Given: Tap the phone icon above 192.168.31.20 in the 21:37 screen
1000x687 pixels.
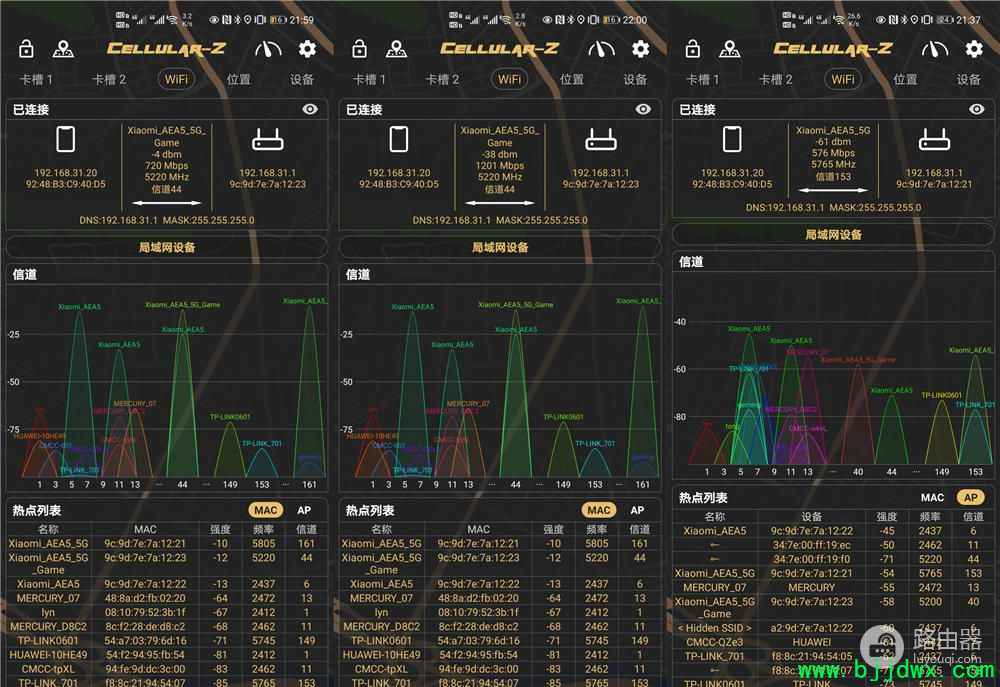Looking at the screenshot, I should click(732, 139).
